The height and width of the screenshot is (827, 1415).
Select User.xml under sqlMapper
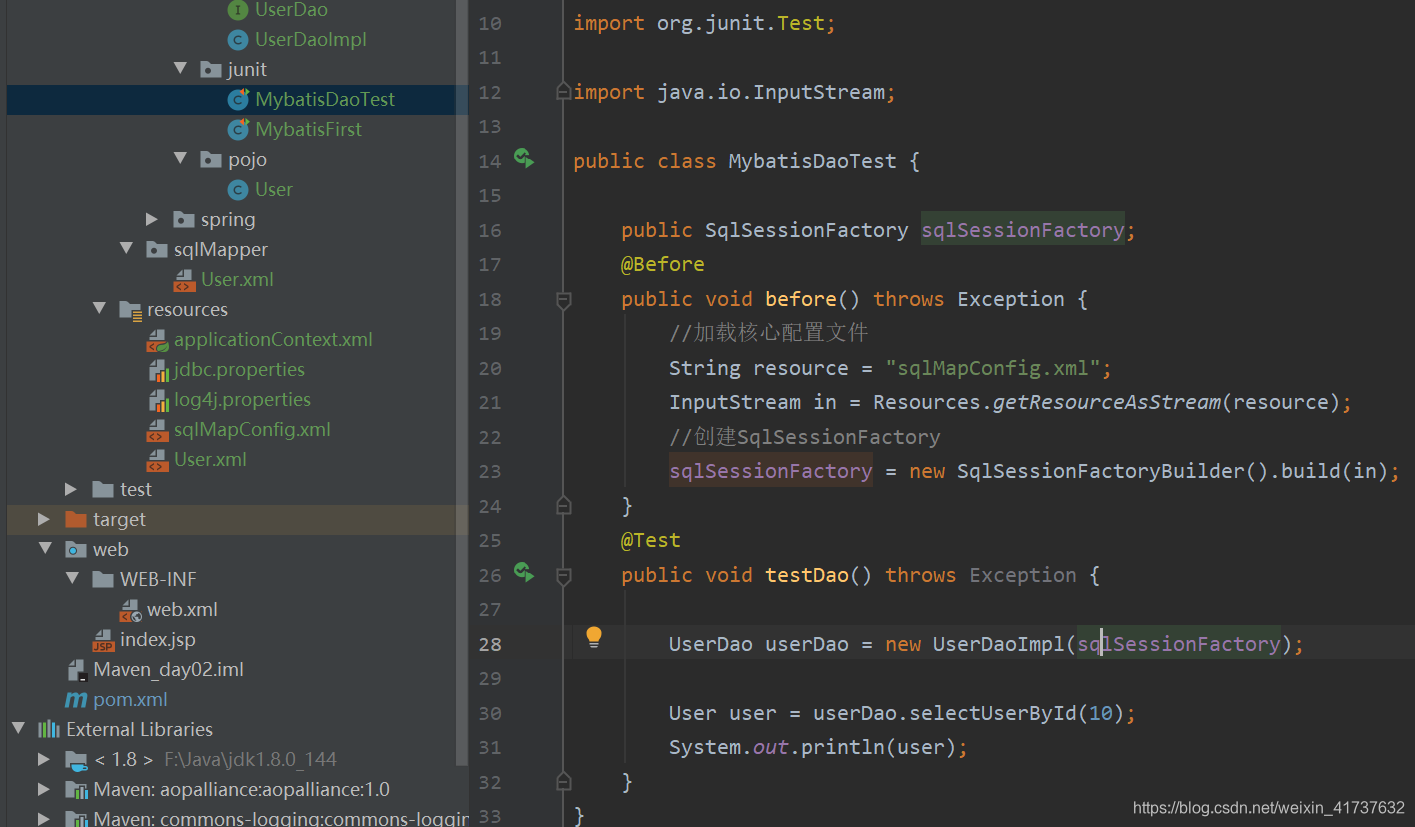[238, 280]
